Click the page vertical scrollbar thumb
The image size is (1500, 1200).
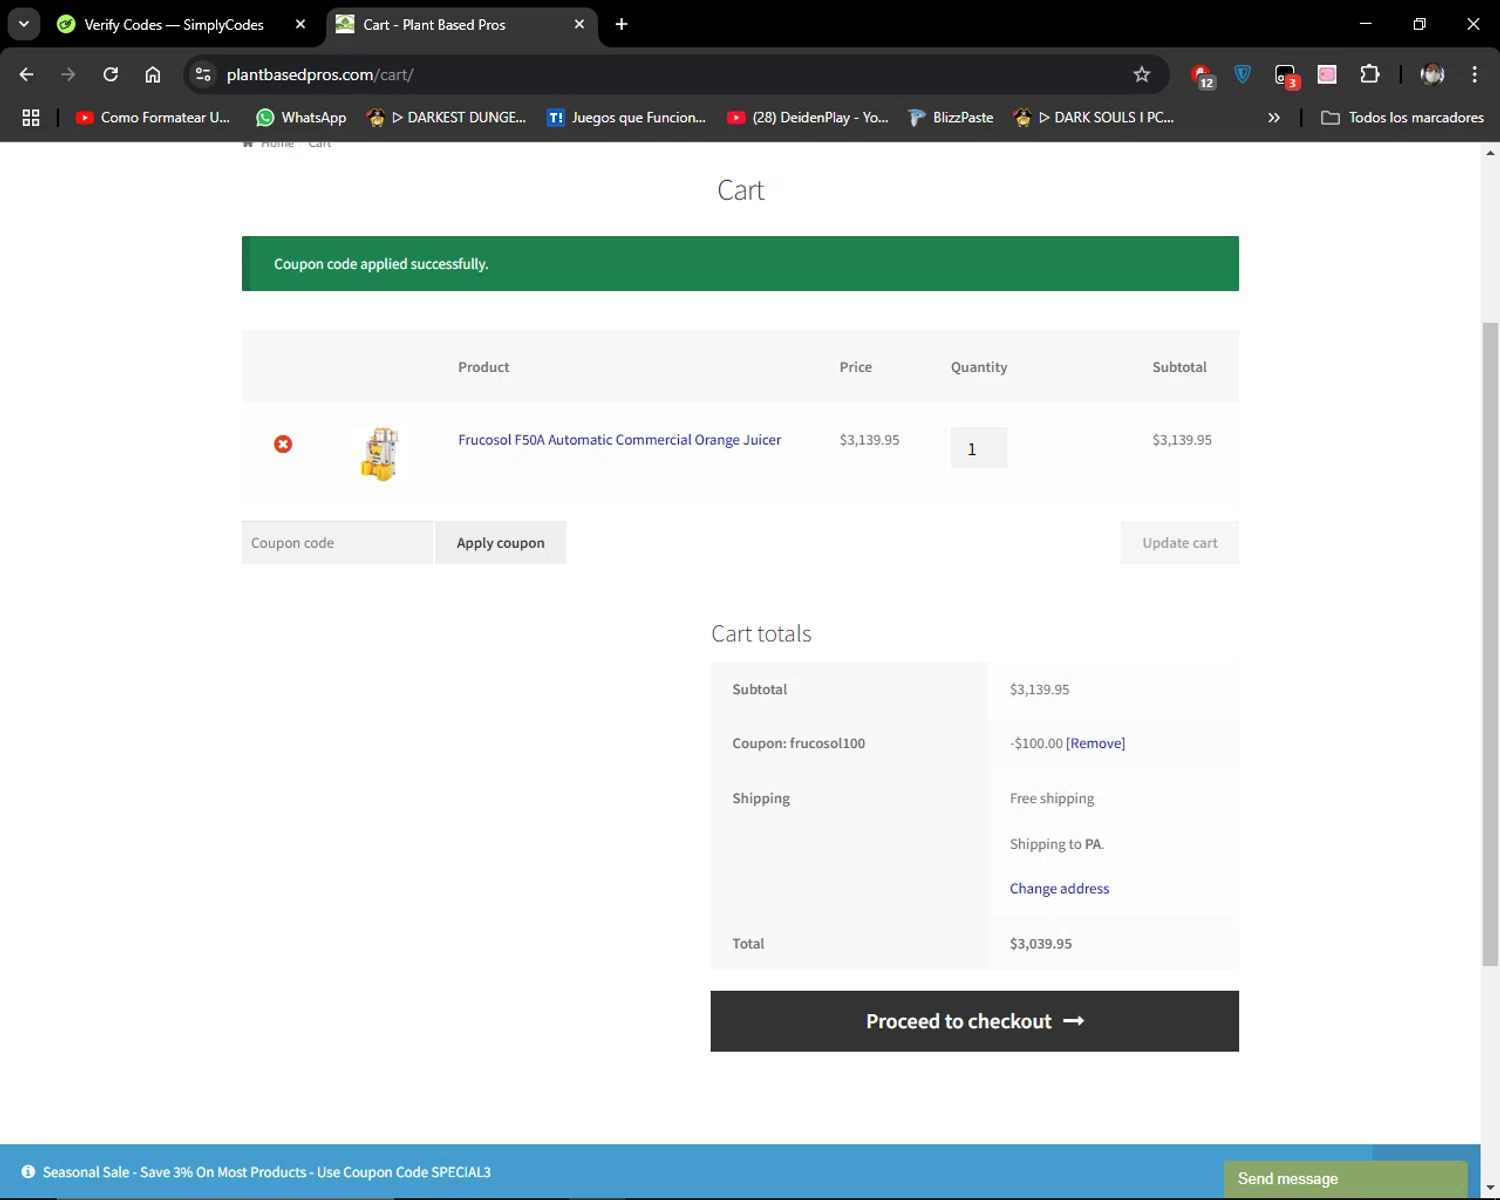1490,644
